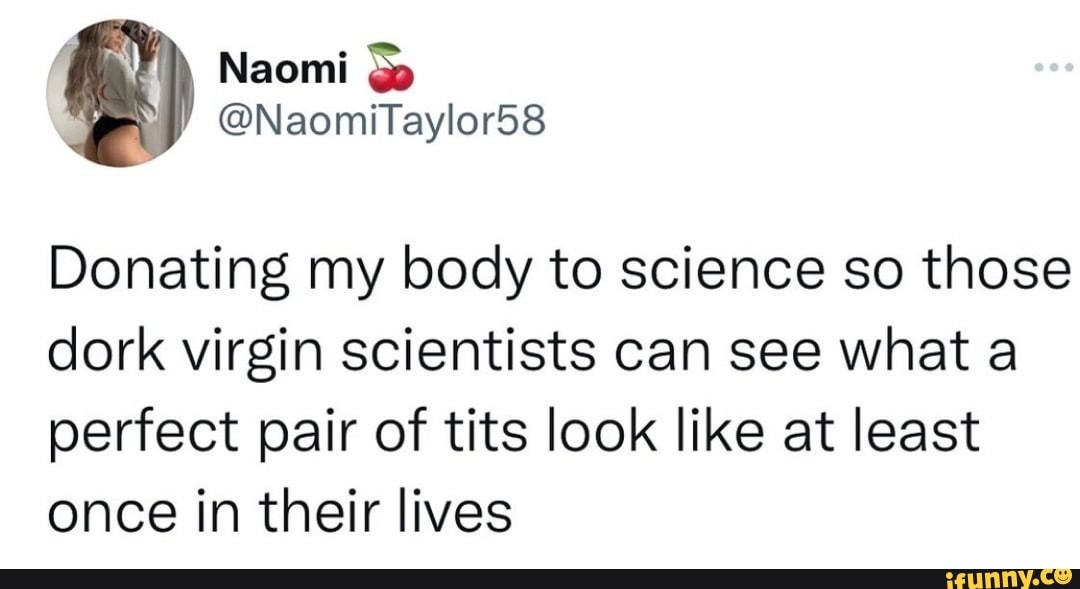Click the black bottom watermark bar
The height and width of the screenshot is (589, 1080).
[540, 580]
